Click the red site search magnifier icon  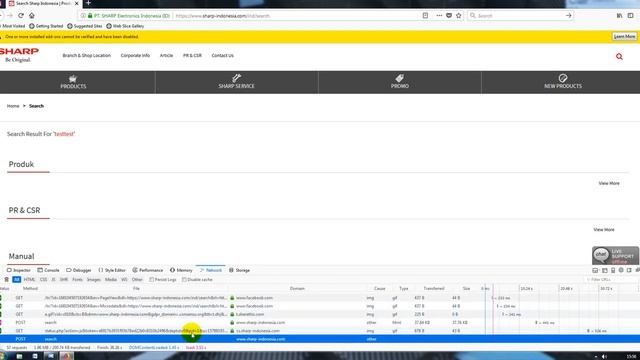point(619,57)
